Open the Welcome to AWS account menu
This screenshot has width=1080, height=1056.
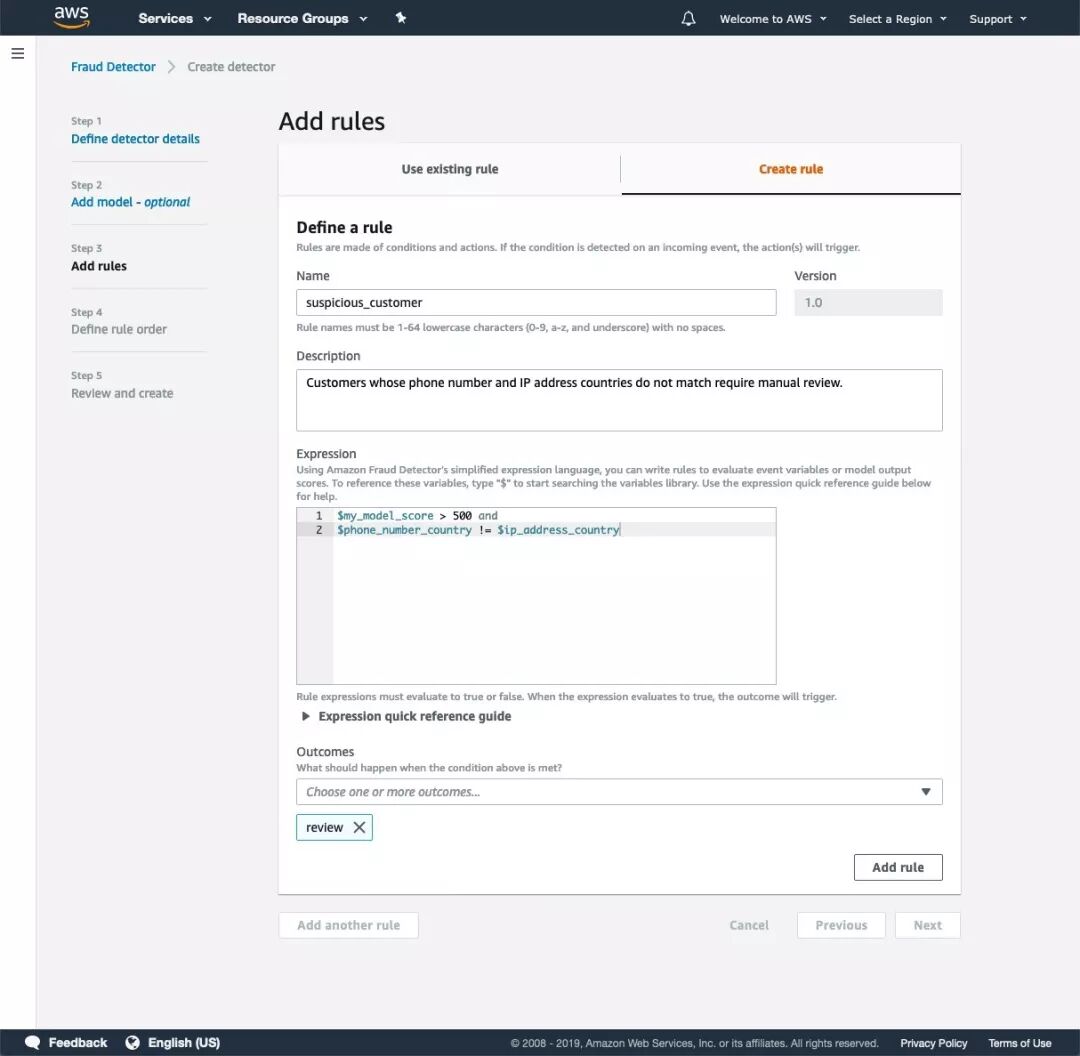point(773,19)
